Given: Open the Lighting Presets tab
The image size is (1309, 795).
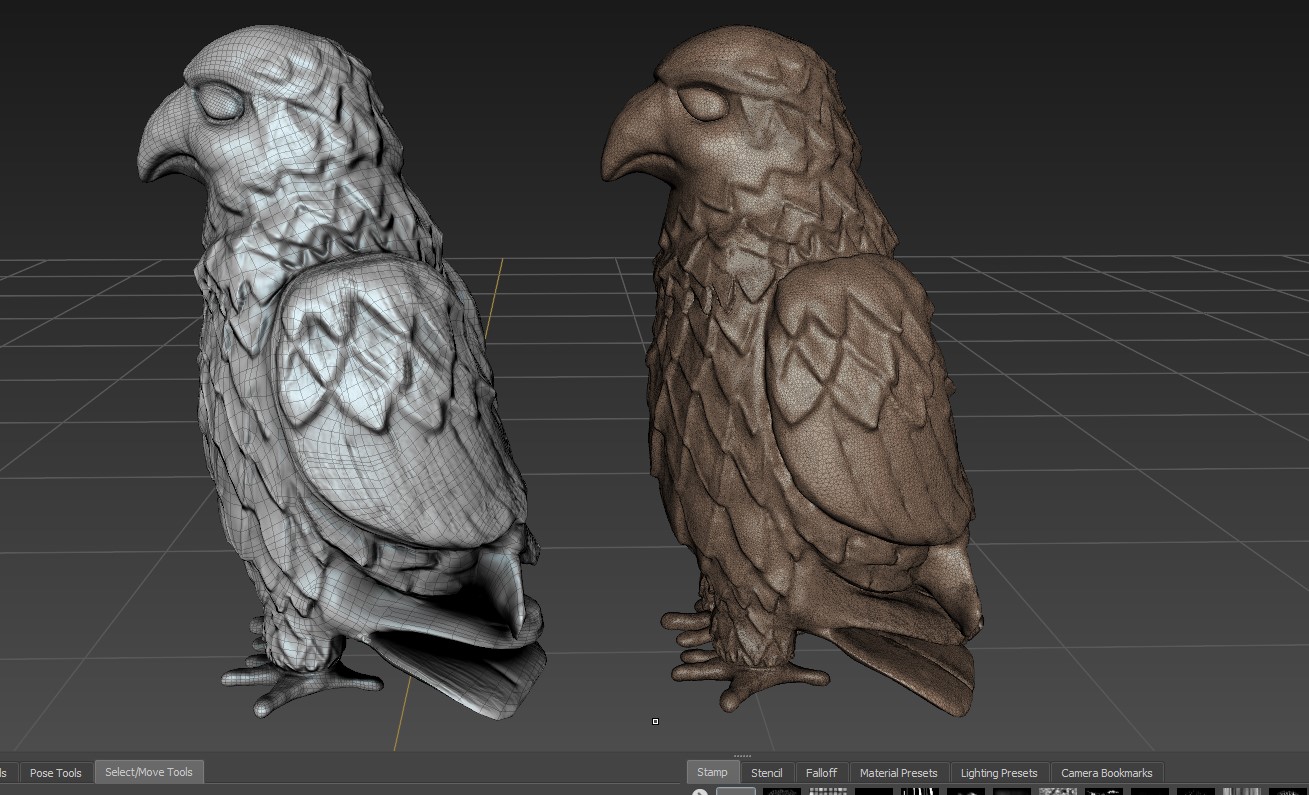Looking at the screenshot, I should (998, 773).
